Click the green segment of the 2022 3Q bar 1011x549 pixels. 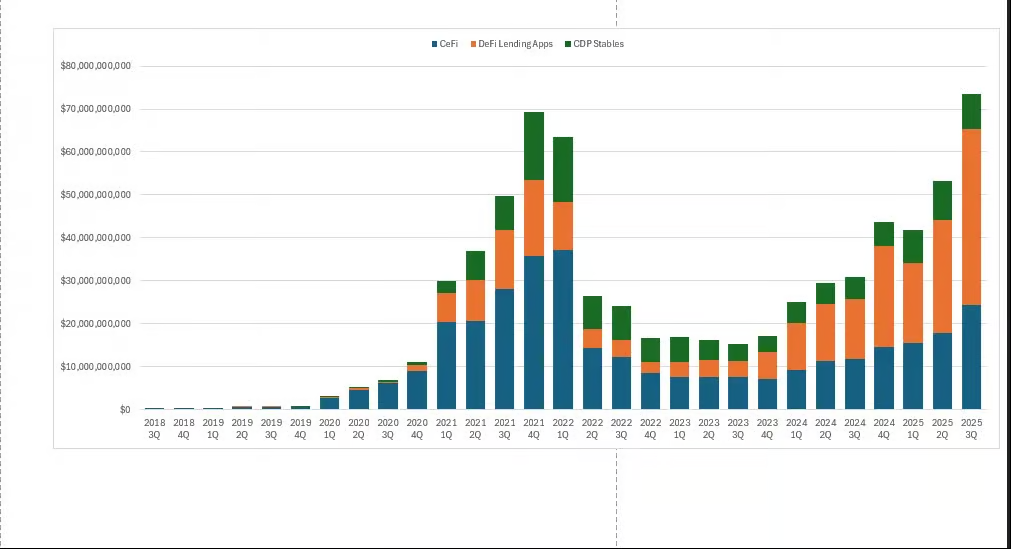tap(622, 323)
